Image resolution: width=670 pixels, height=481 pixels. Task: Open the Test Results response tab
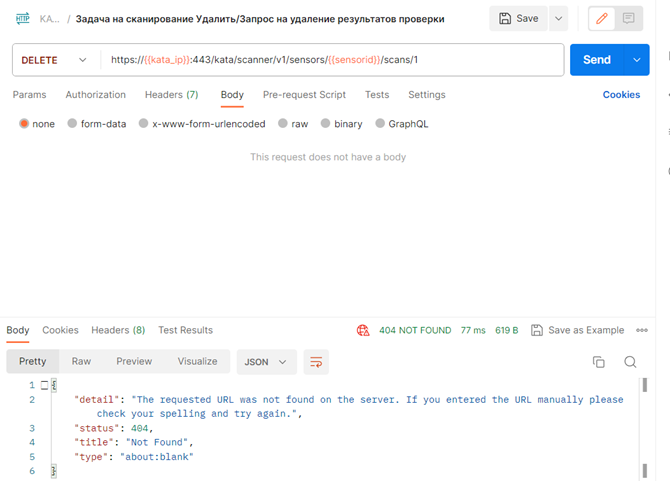point(185,330)
